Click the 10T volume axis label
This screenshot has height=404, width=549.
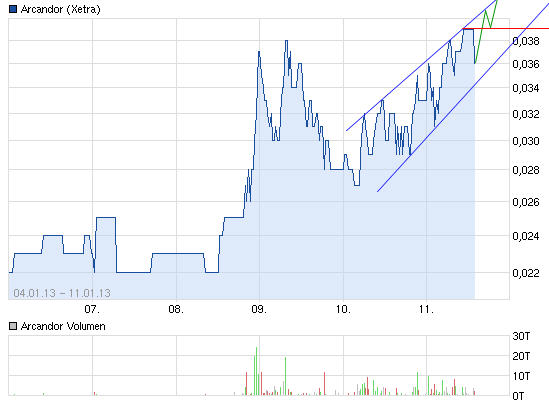[521, 376]
